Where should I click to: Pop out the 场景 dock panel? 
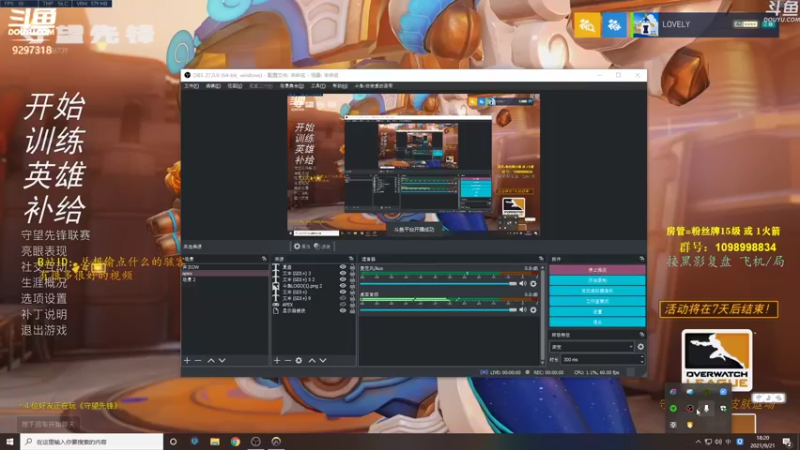[x=264, y=259]
